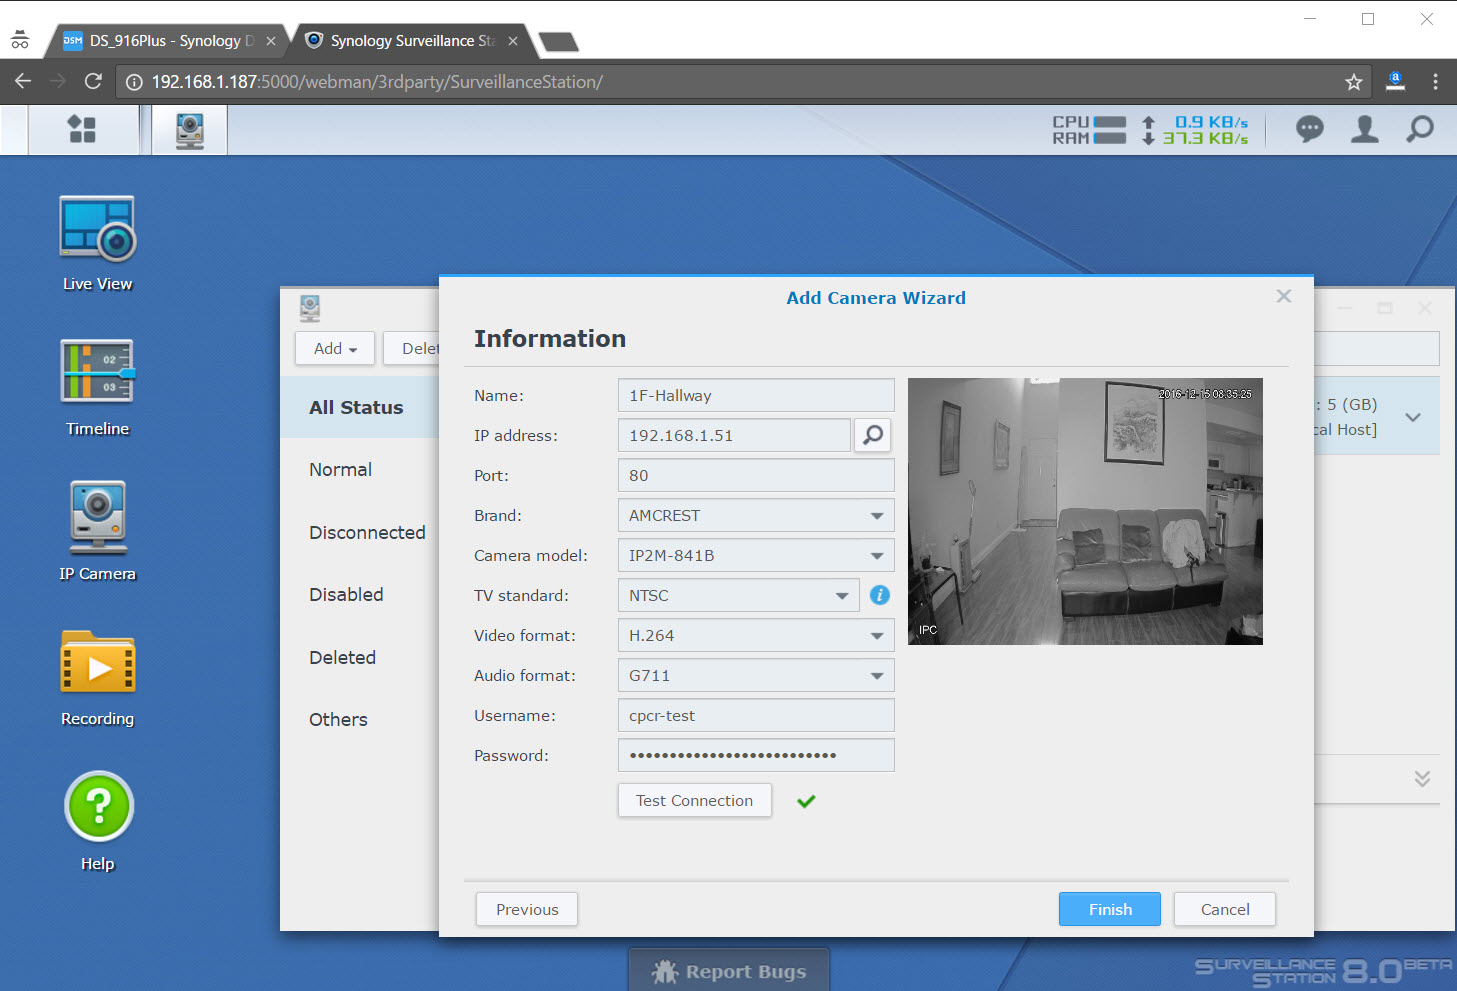Screen dimensions: 1457x991
Task: Reload the browser page
Action: click(93, 81)
